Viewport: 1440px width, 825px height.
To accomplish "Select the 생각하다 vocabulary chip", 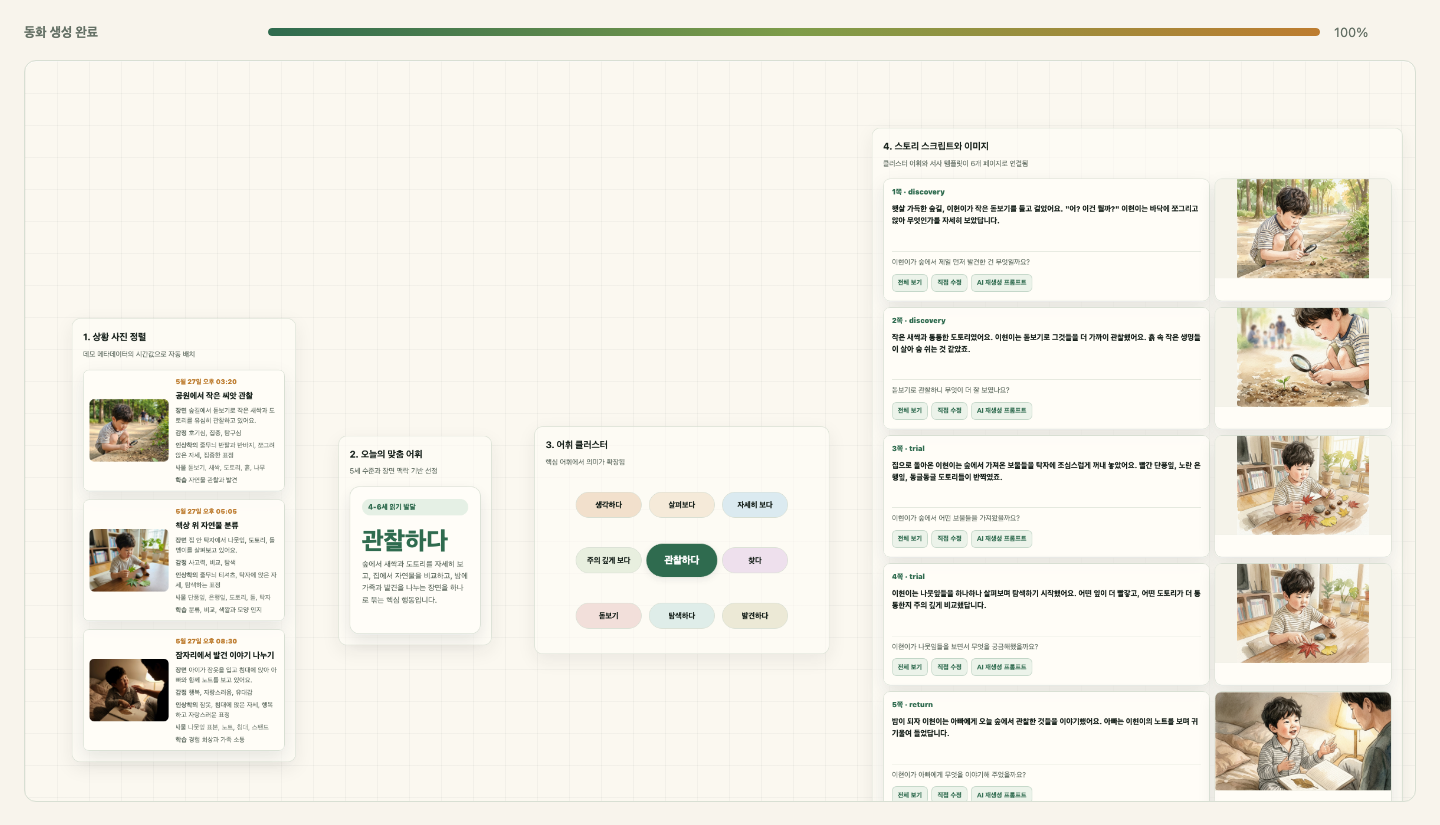I will pos(608,505).
